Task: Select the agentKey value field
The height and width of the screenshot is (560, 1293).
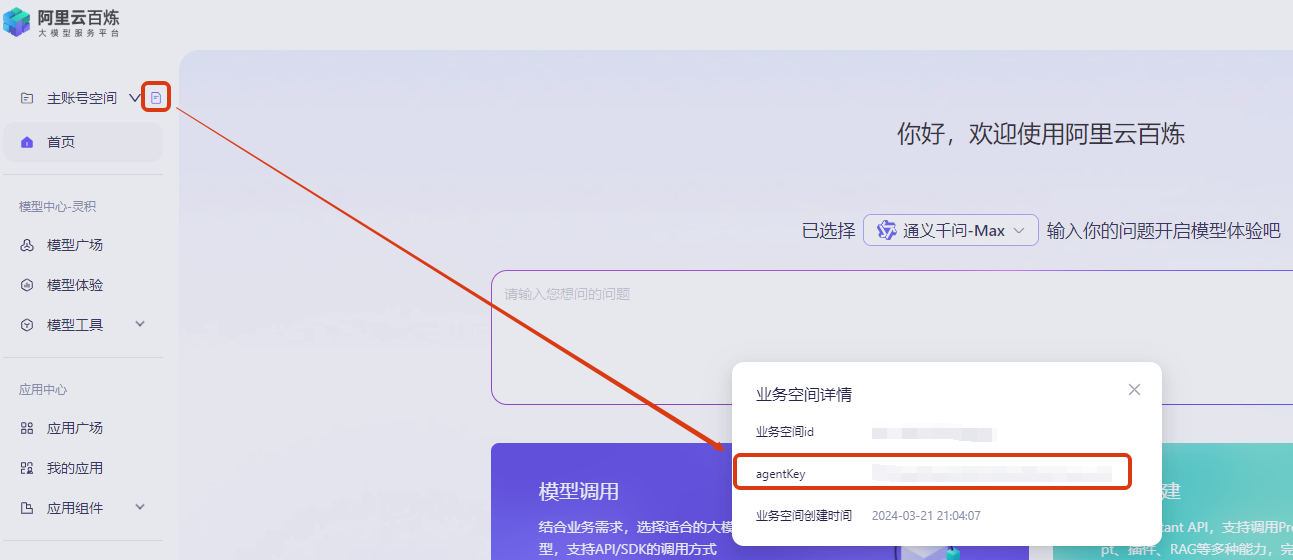Action: coord(992,473)
